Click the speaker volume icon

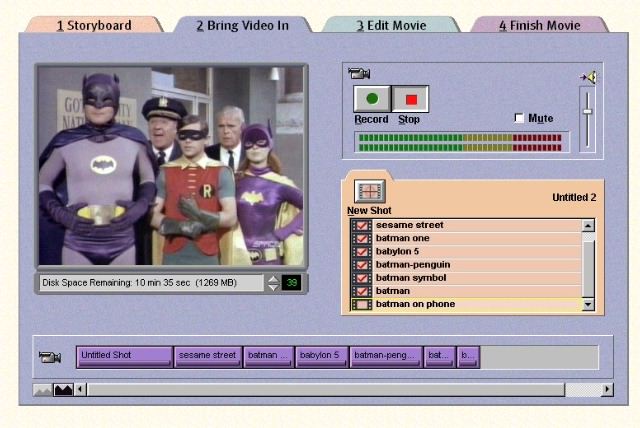coord(588,76)
